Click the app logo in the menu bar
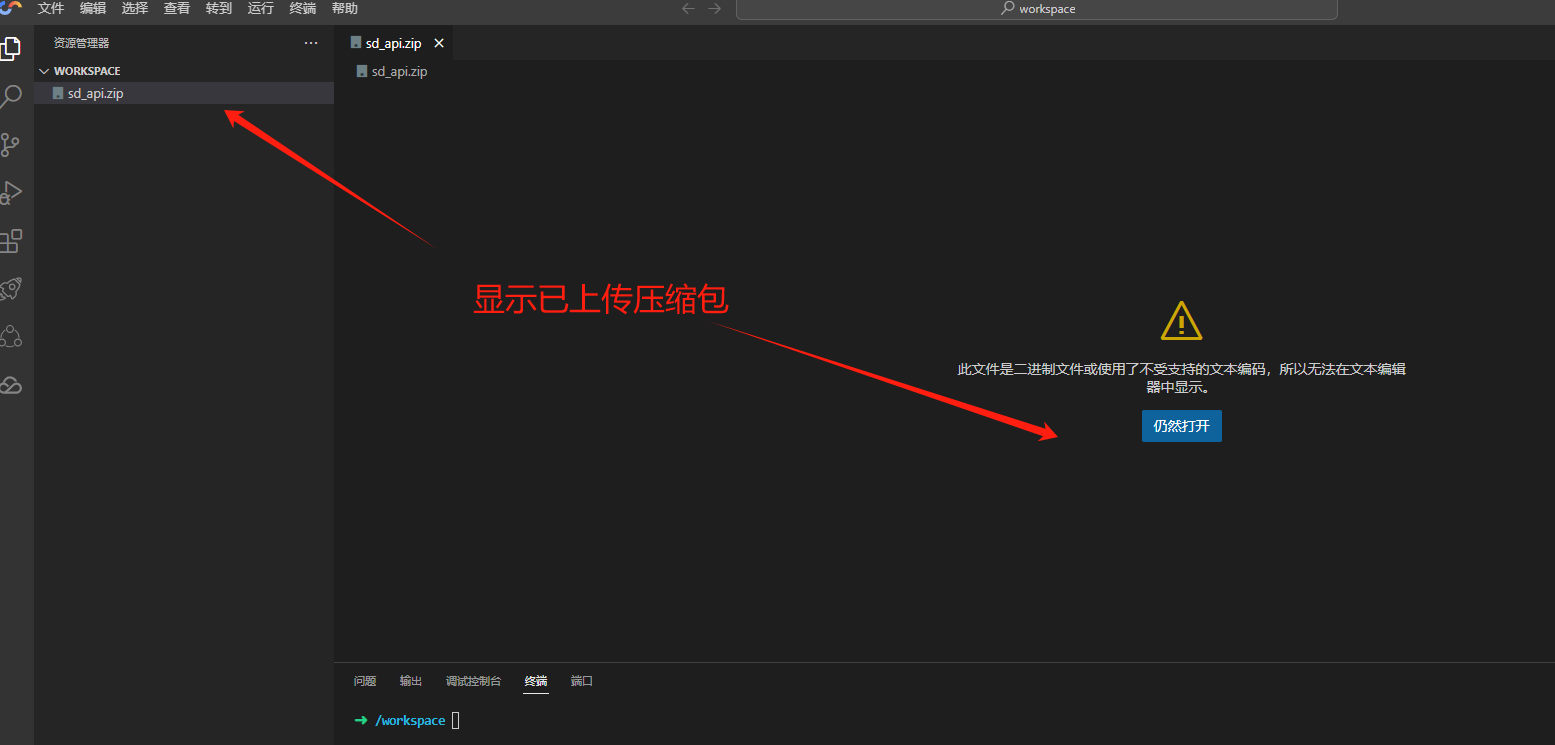 pyautogui.click(x=11, y=8)
